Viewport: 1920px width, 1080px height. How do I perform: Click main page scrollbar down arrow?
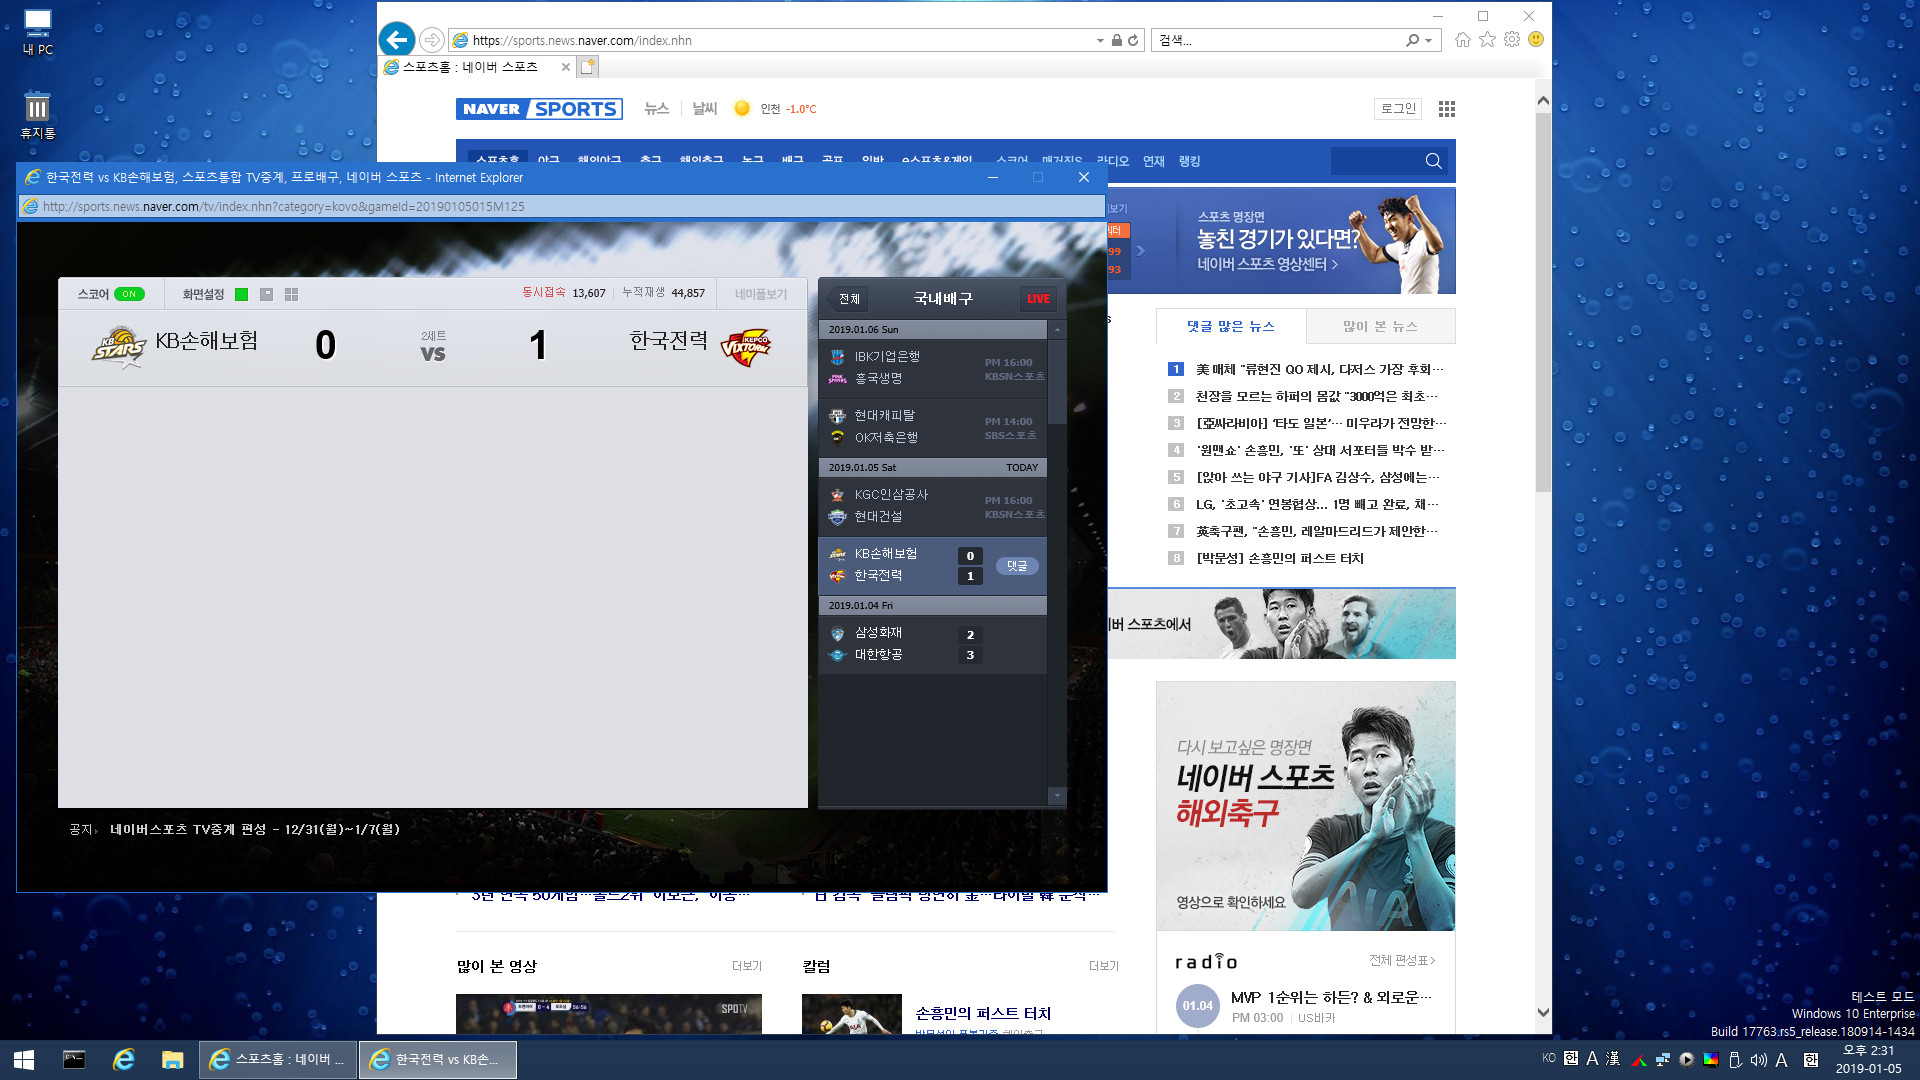pyautogui.click(x=1543, y=1012)
